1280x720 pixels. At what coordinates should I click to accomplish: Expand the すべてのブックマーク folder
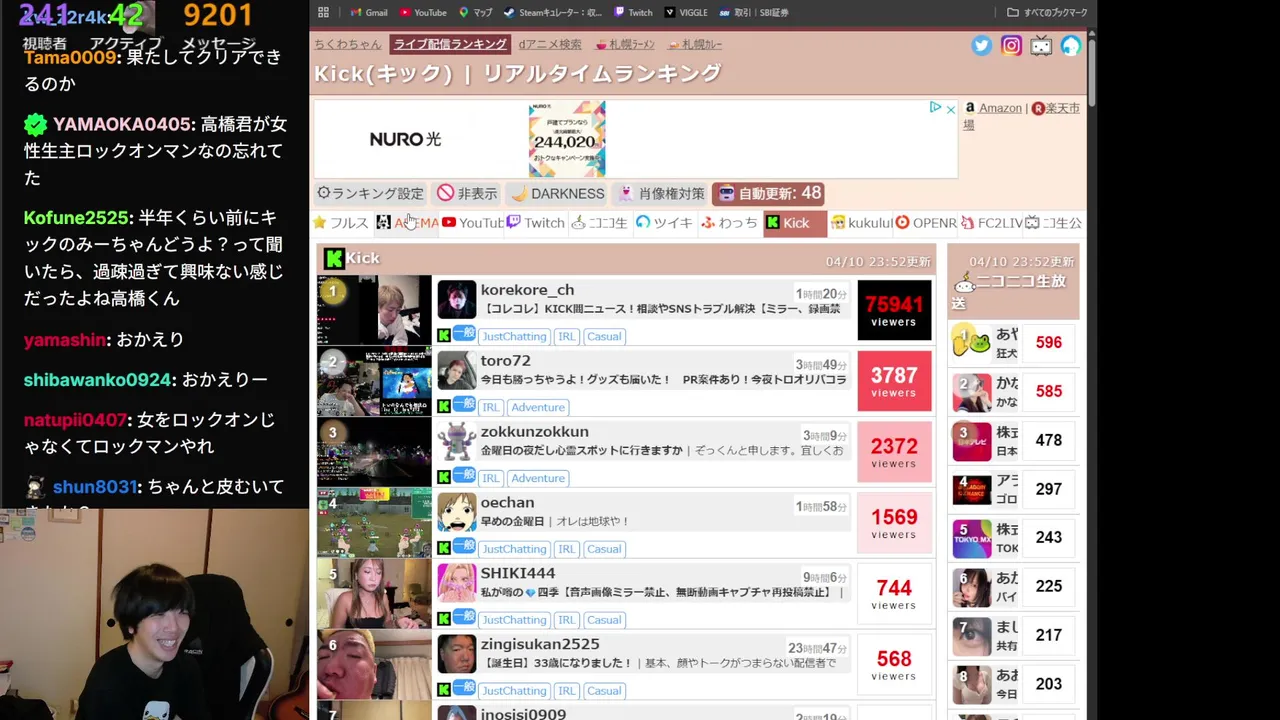(x=1047, y=13)
